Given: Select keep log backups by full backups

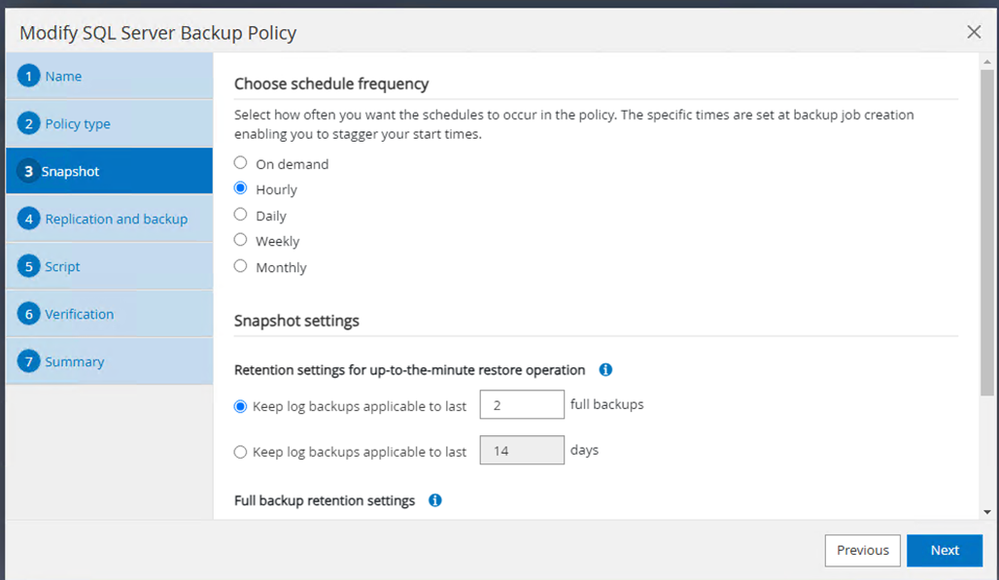Looking at the screenshot, I should click(240, 407).
